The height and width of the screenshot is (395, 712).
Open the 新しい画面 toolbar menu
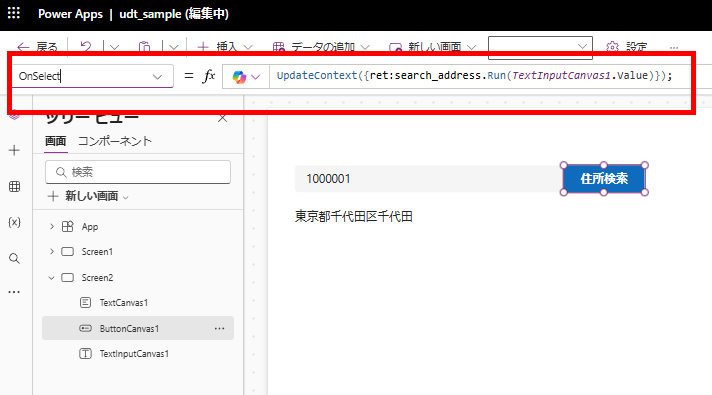tap(433, 47)
